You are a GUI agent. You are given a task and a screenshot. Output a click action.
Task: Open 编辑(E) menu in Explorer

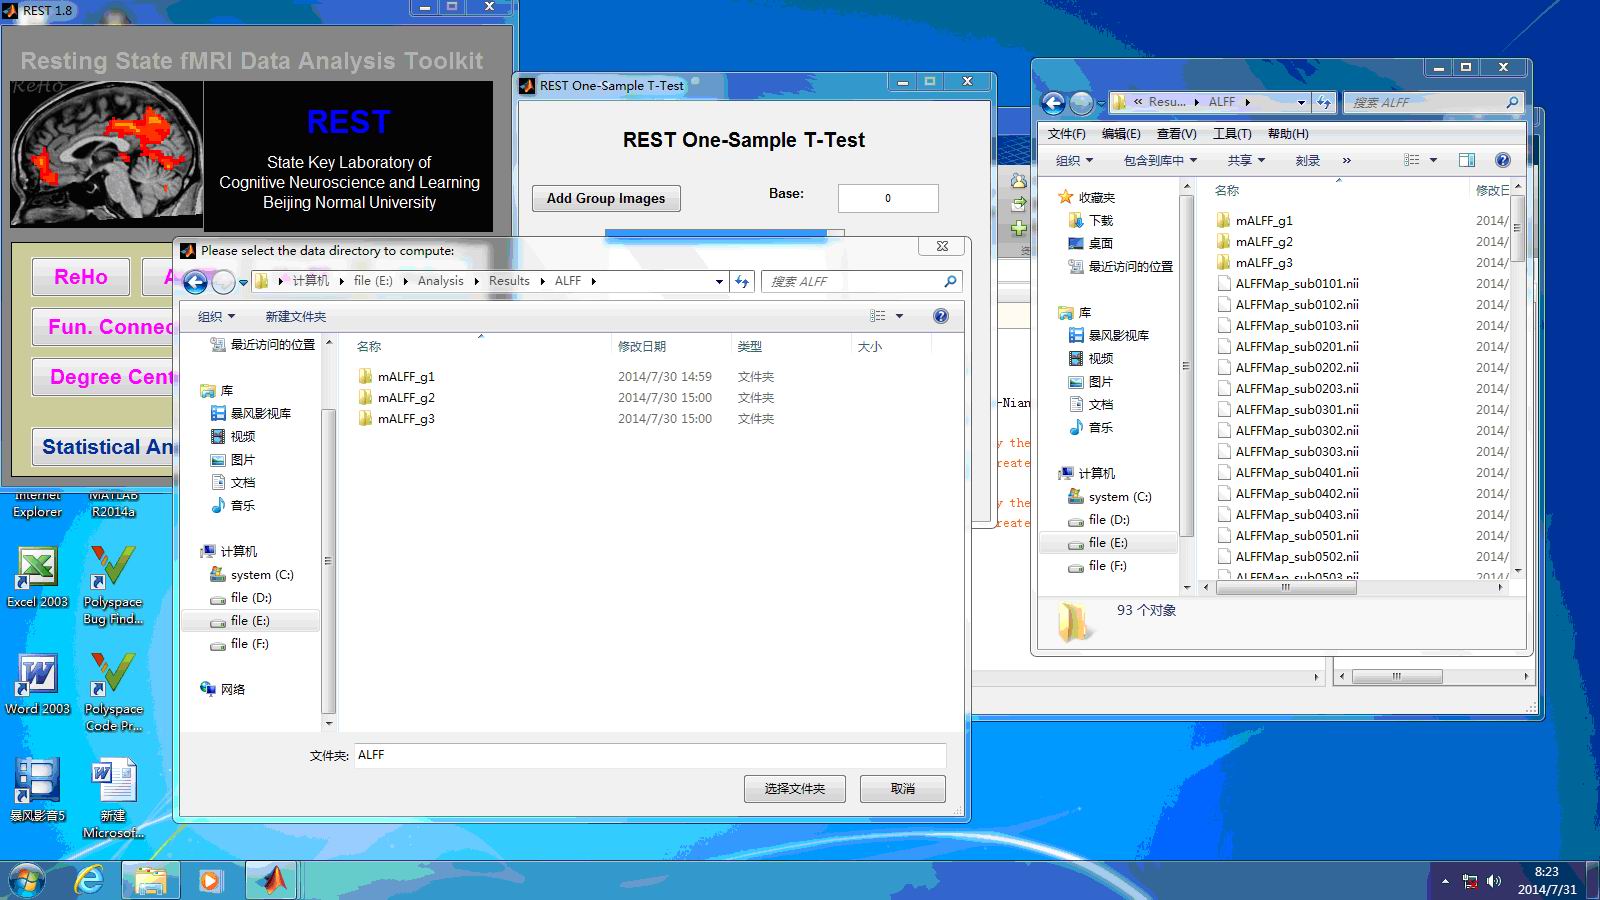pyautogui.click(x=1121, y=133)
